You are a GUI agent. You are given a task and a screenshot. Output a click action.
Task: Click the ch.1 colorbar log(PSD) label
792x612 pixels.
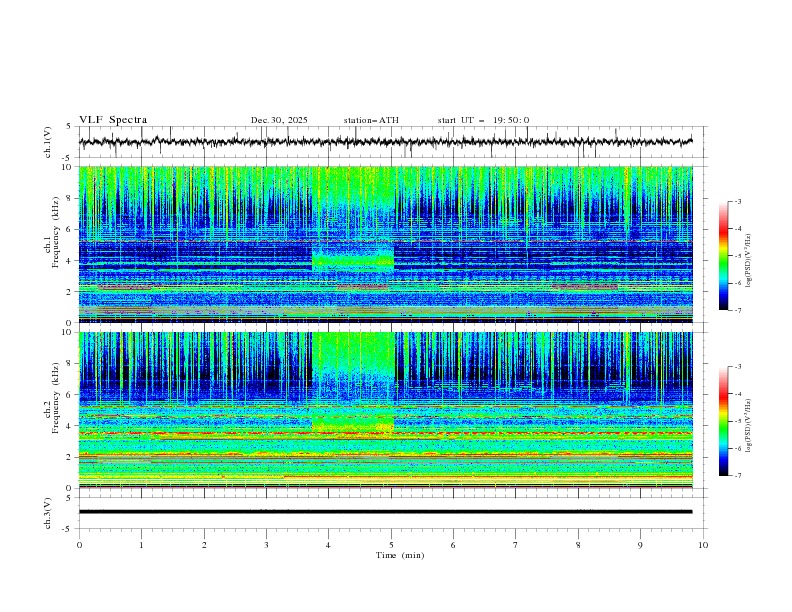[748, 261]
